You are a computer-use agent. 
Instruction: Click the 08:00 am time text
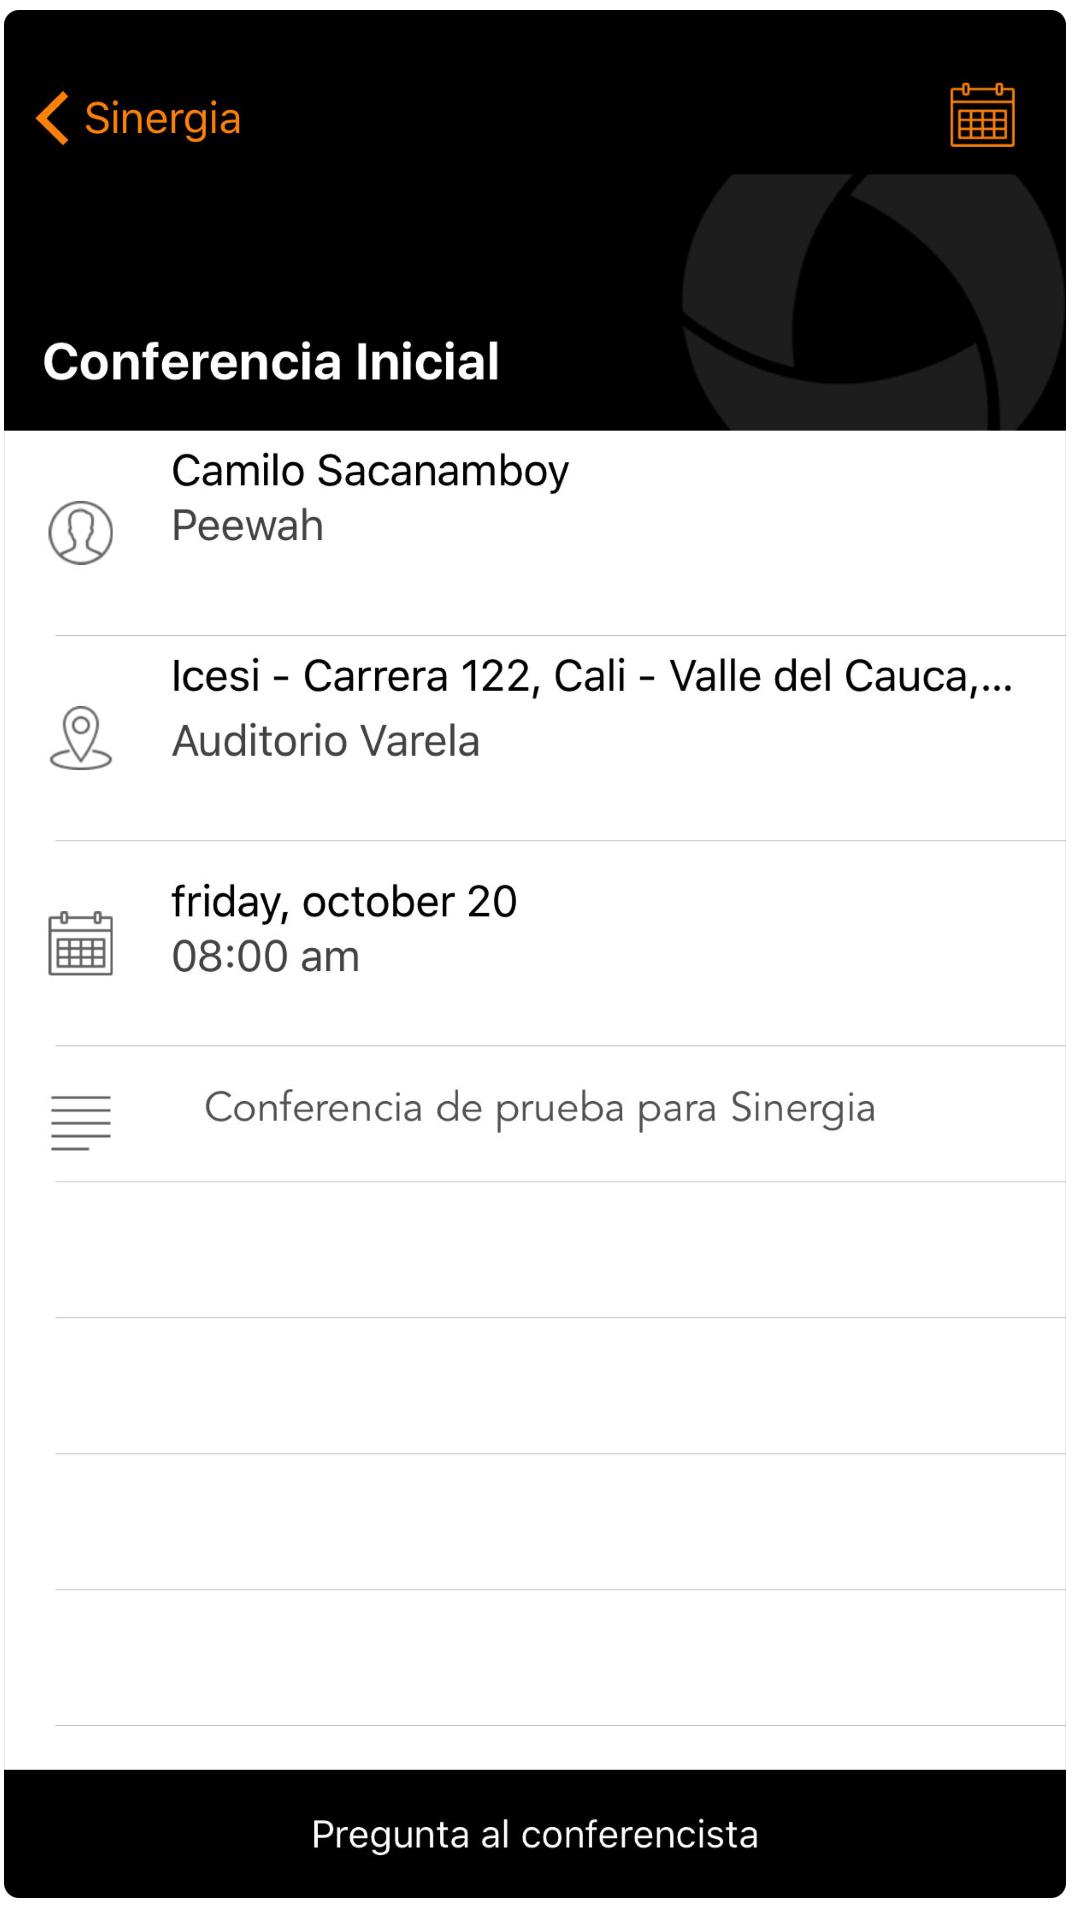(266, 957)
